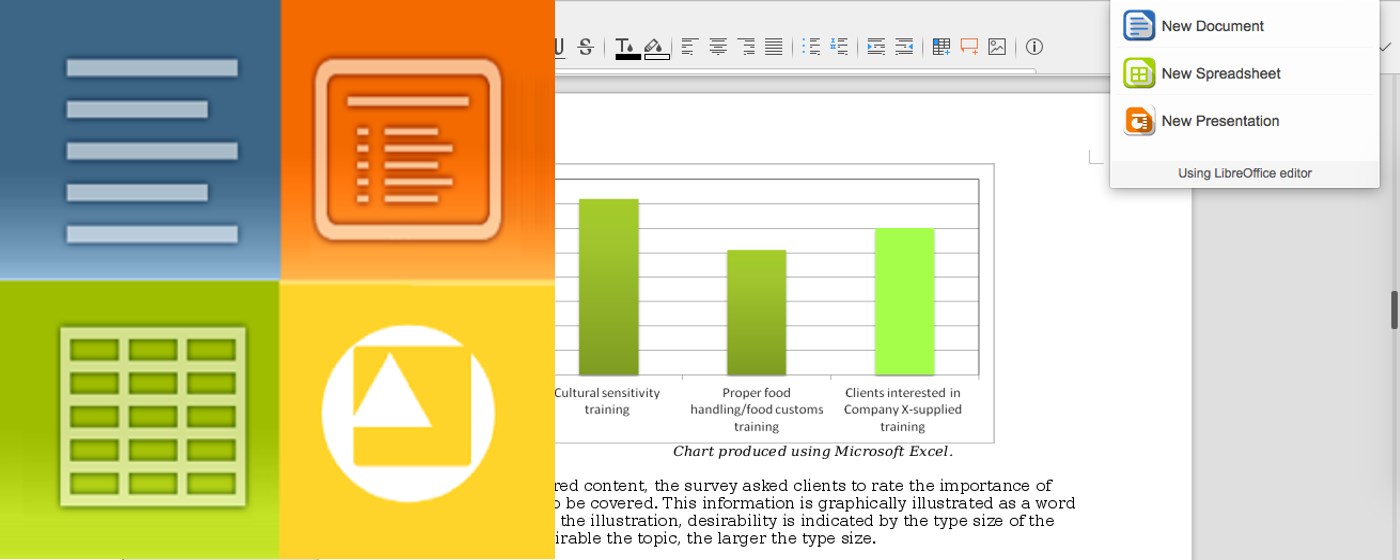This screenshot has width=1400, height=560.
Task: Choose New Document
Action: pos(1245,26)
